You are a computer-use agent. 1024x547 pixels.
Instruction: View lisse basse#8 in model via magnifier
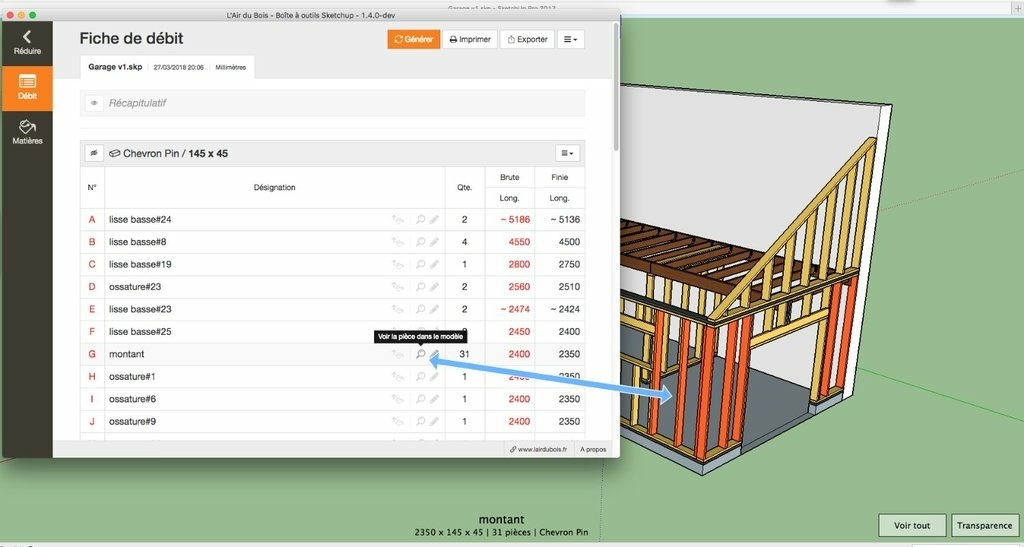(421, 242)
